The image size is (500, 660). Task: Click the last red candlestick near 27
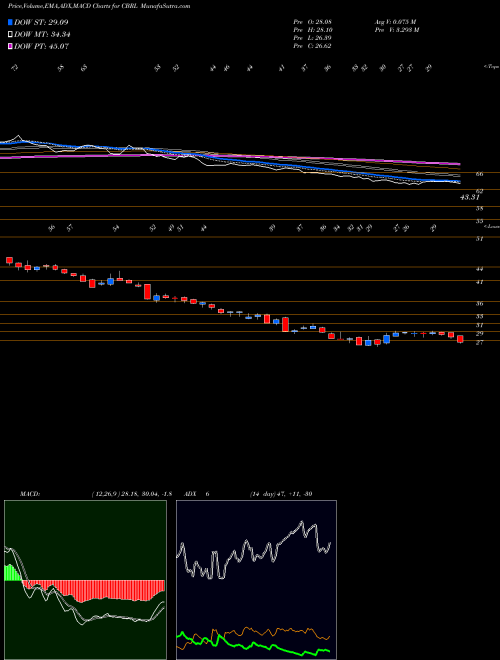pos(460,339)
